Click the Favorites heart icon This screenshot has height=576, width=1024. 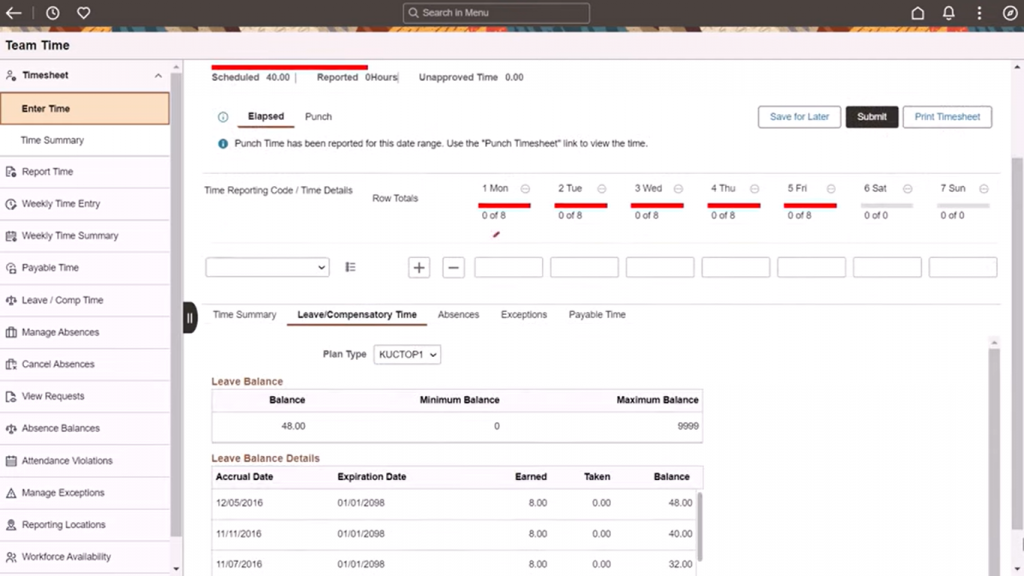pos(83,13)
